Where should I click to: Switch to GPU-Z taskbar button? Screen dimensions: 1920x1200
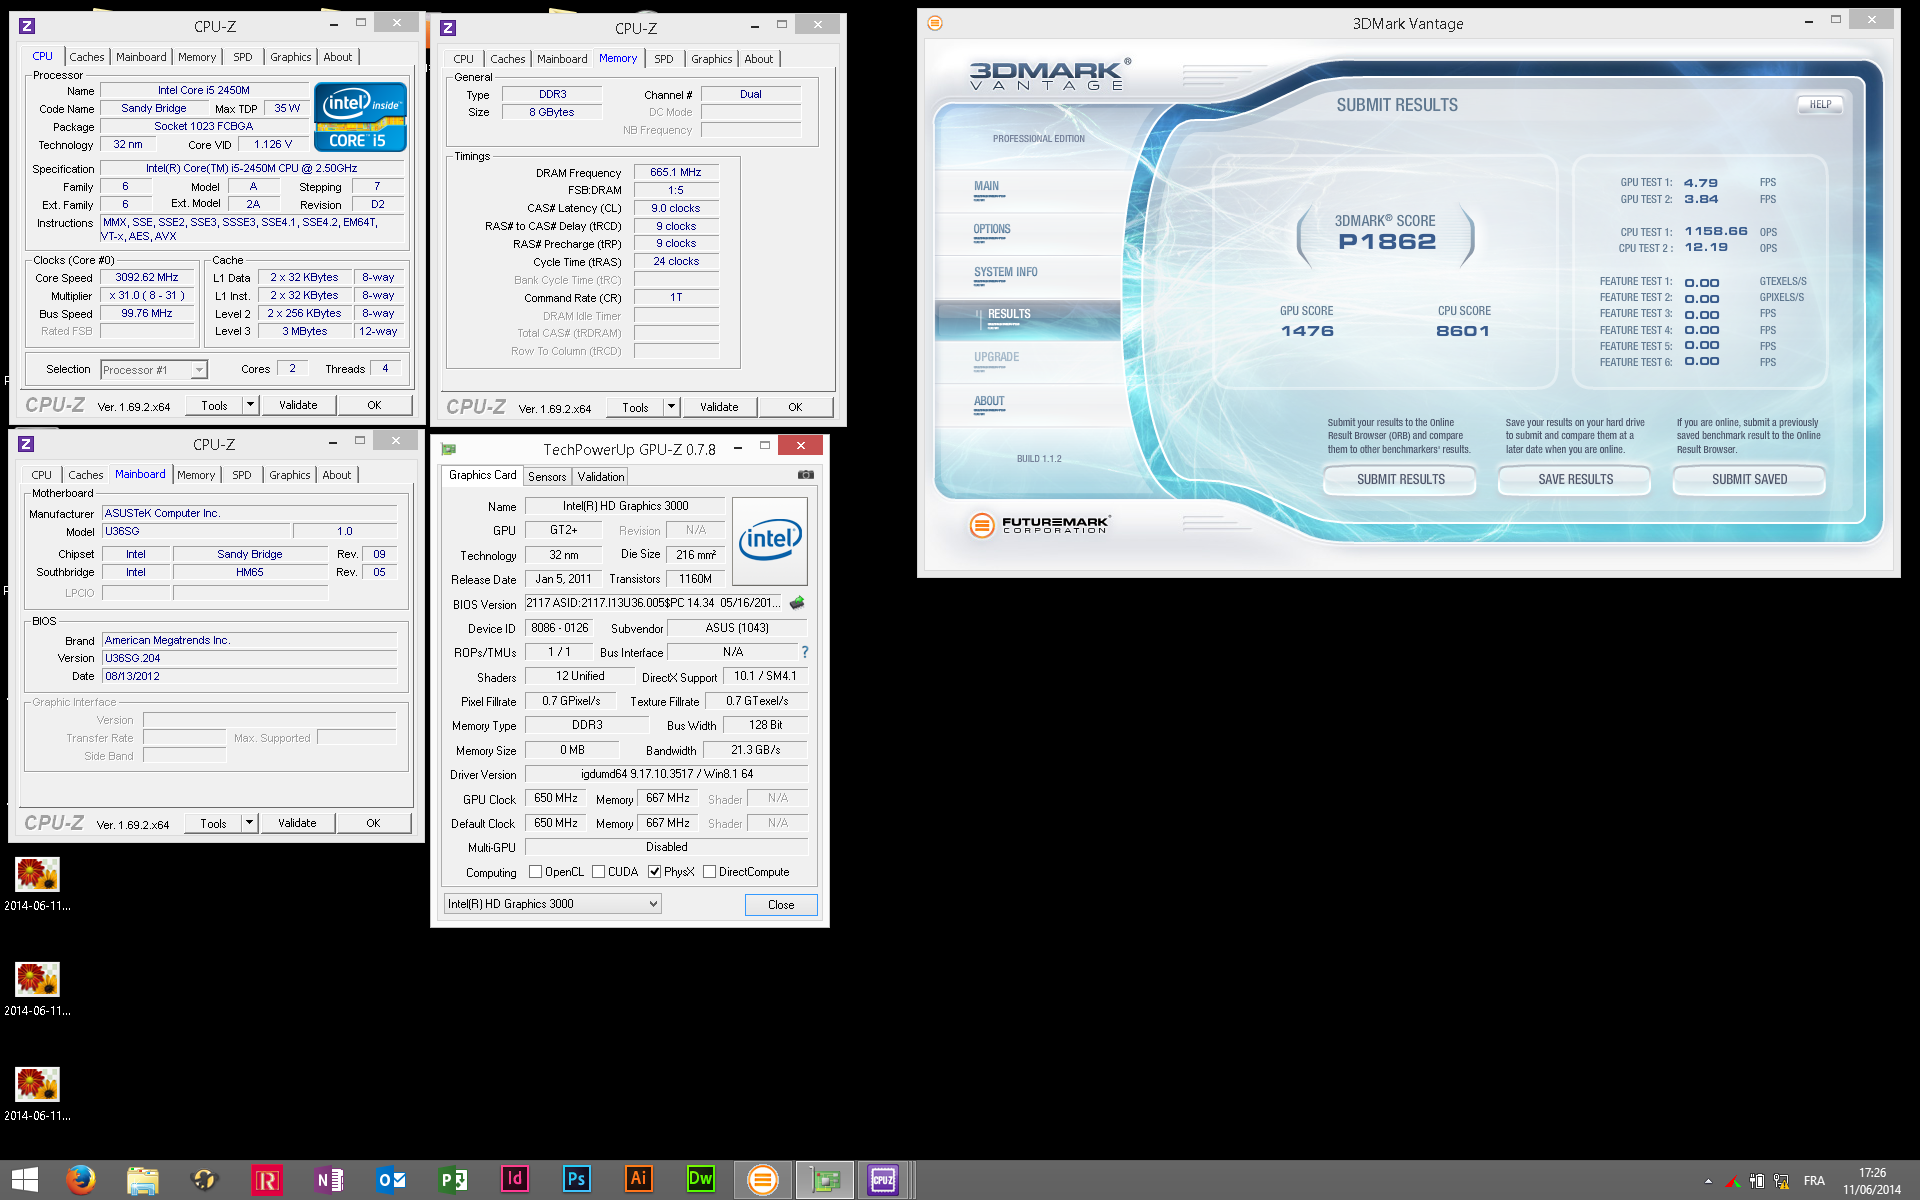tap(825, 1180)
